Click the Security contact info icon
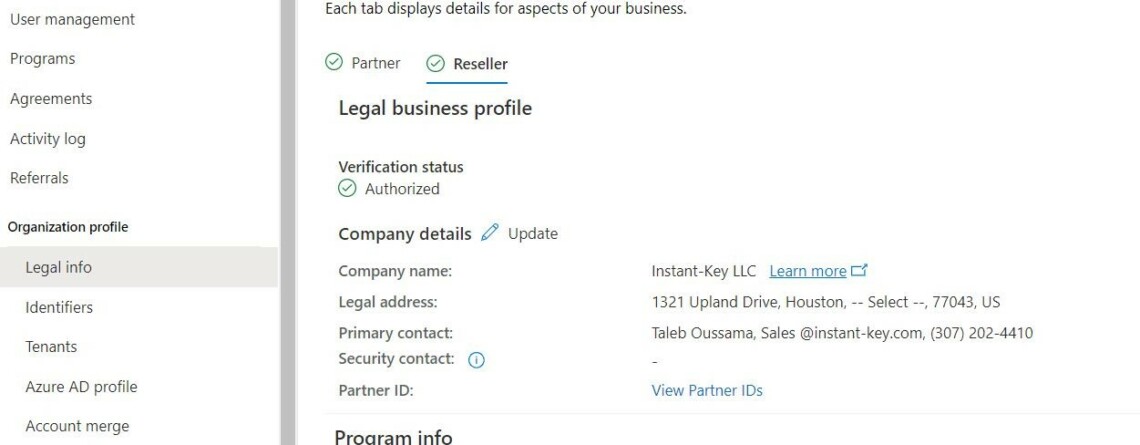1140x445 pixels. pyautogui.click(x=476, y=360)
